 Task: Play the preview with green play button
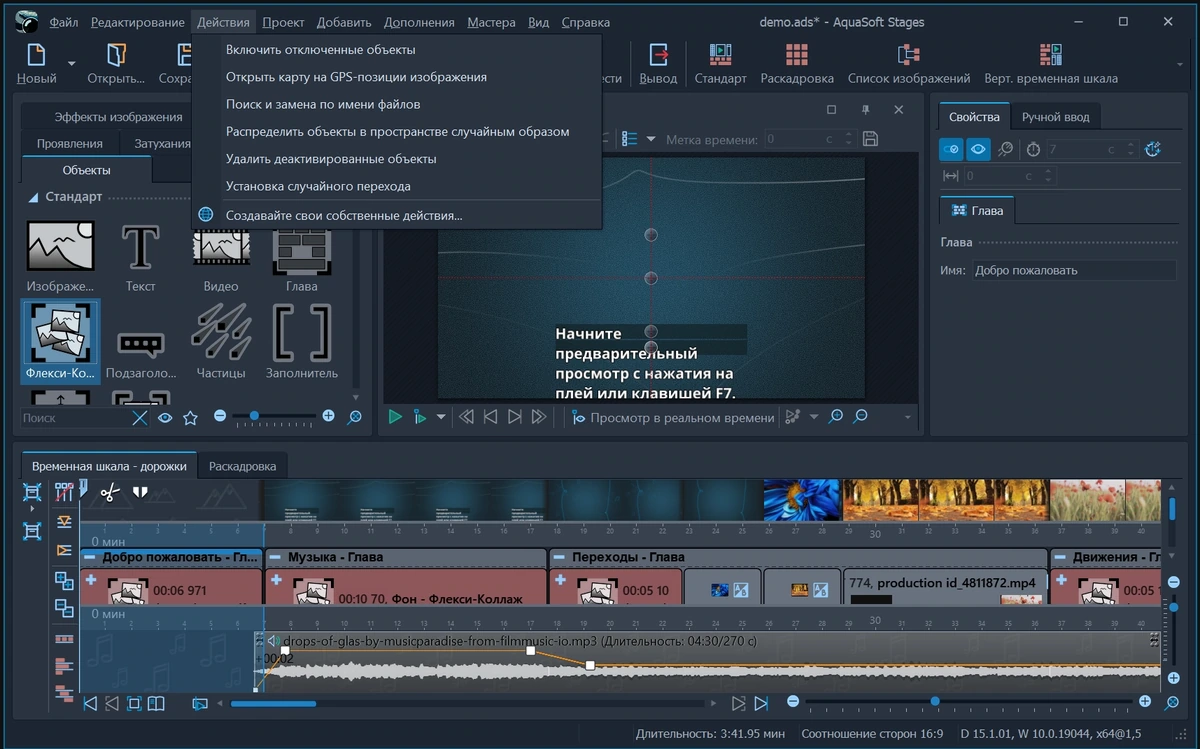pos(395,417)
